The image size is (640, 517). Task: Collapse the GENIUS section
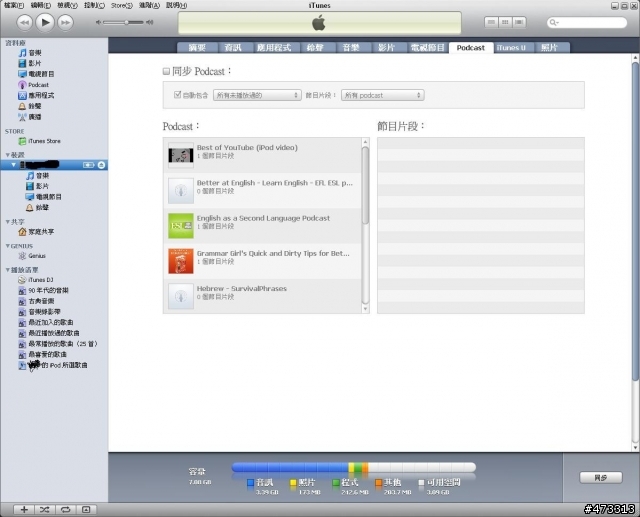(7, 246)
